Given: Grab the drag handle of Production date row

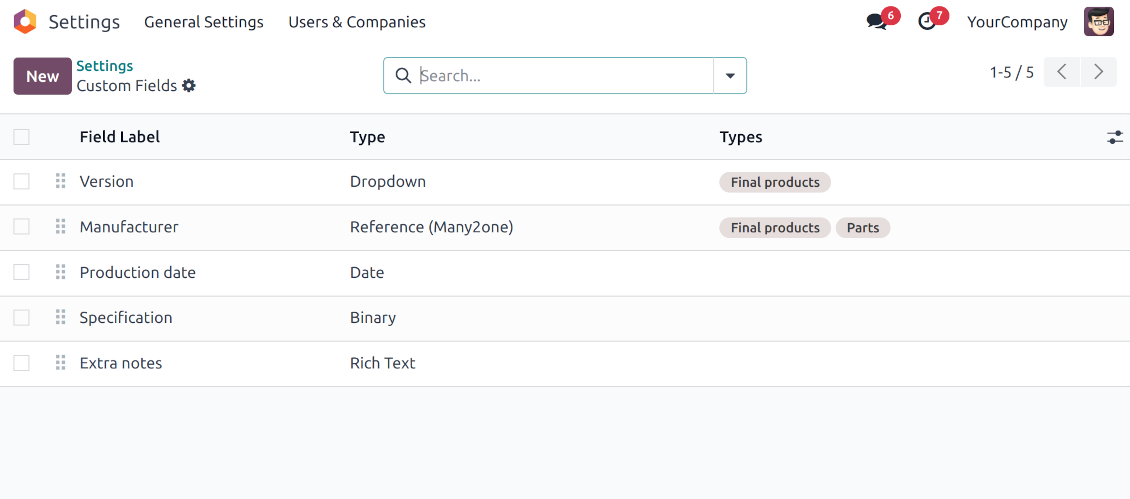Looking at the screenshot, I should (x=61, y=273).
